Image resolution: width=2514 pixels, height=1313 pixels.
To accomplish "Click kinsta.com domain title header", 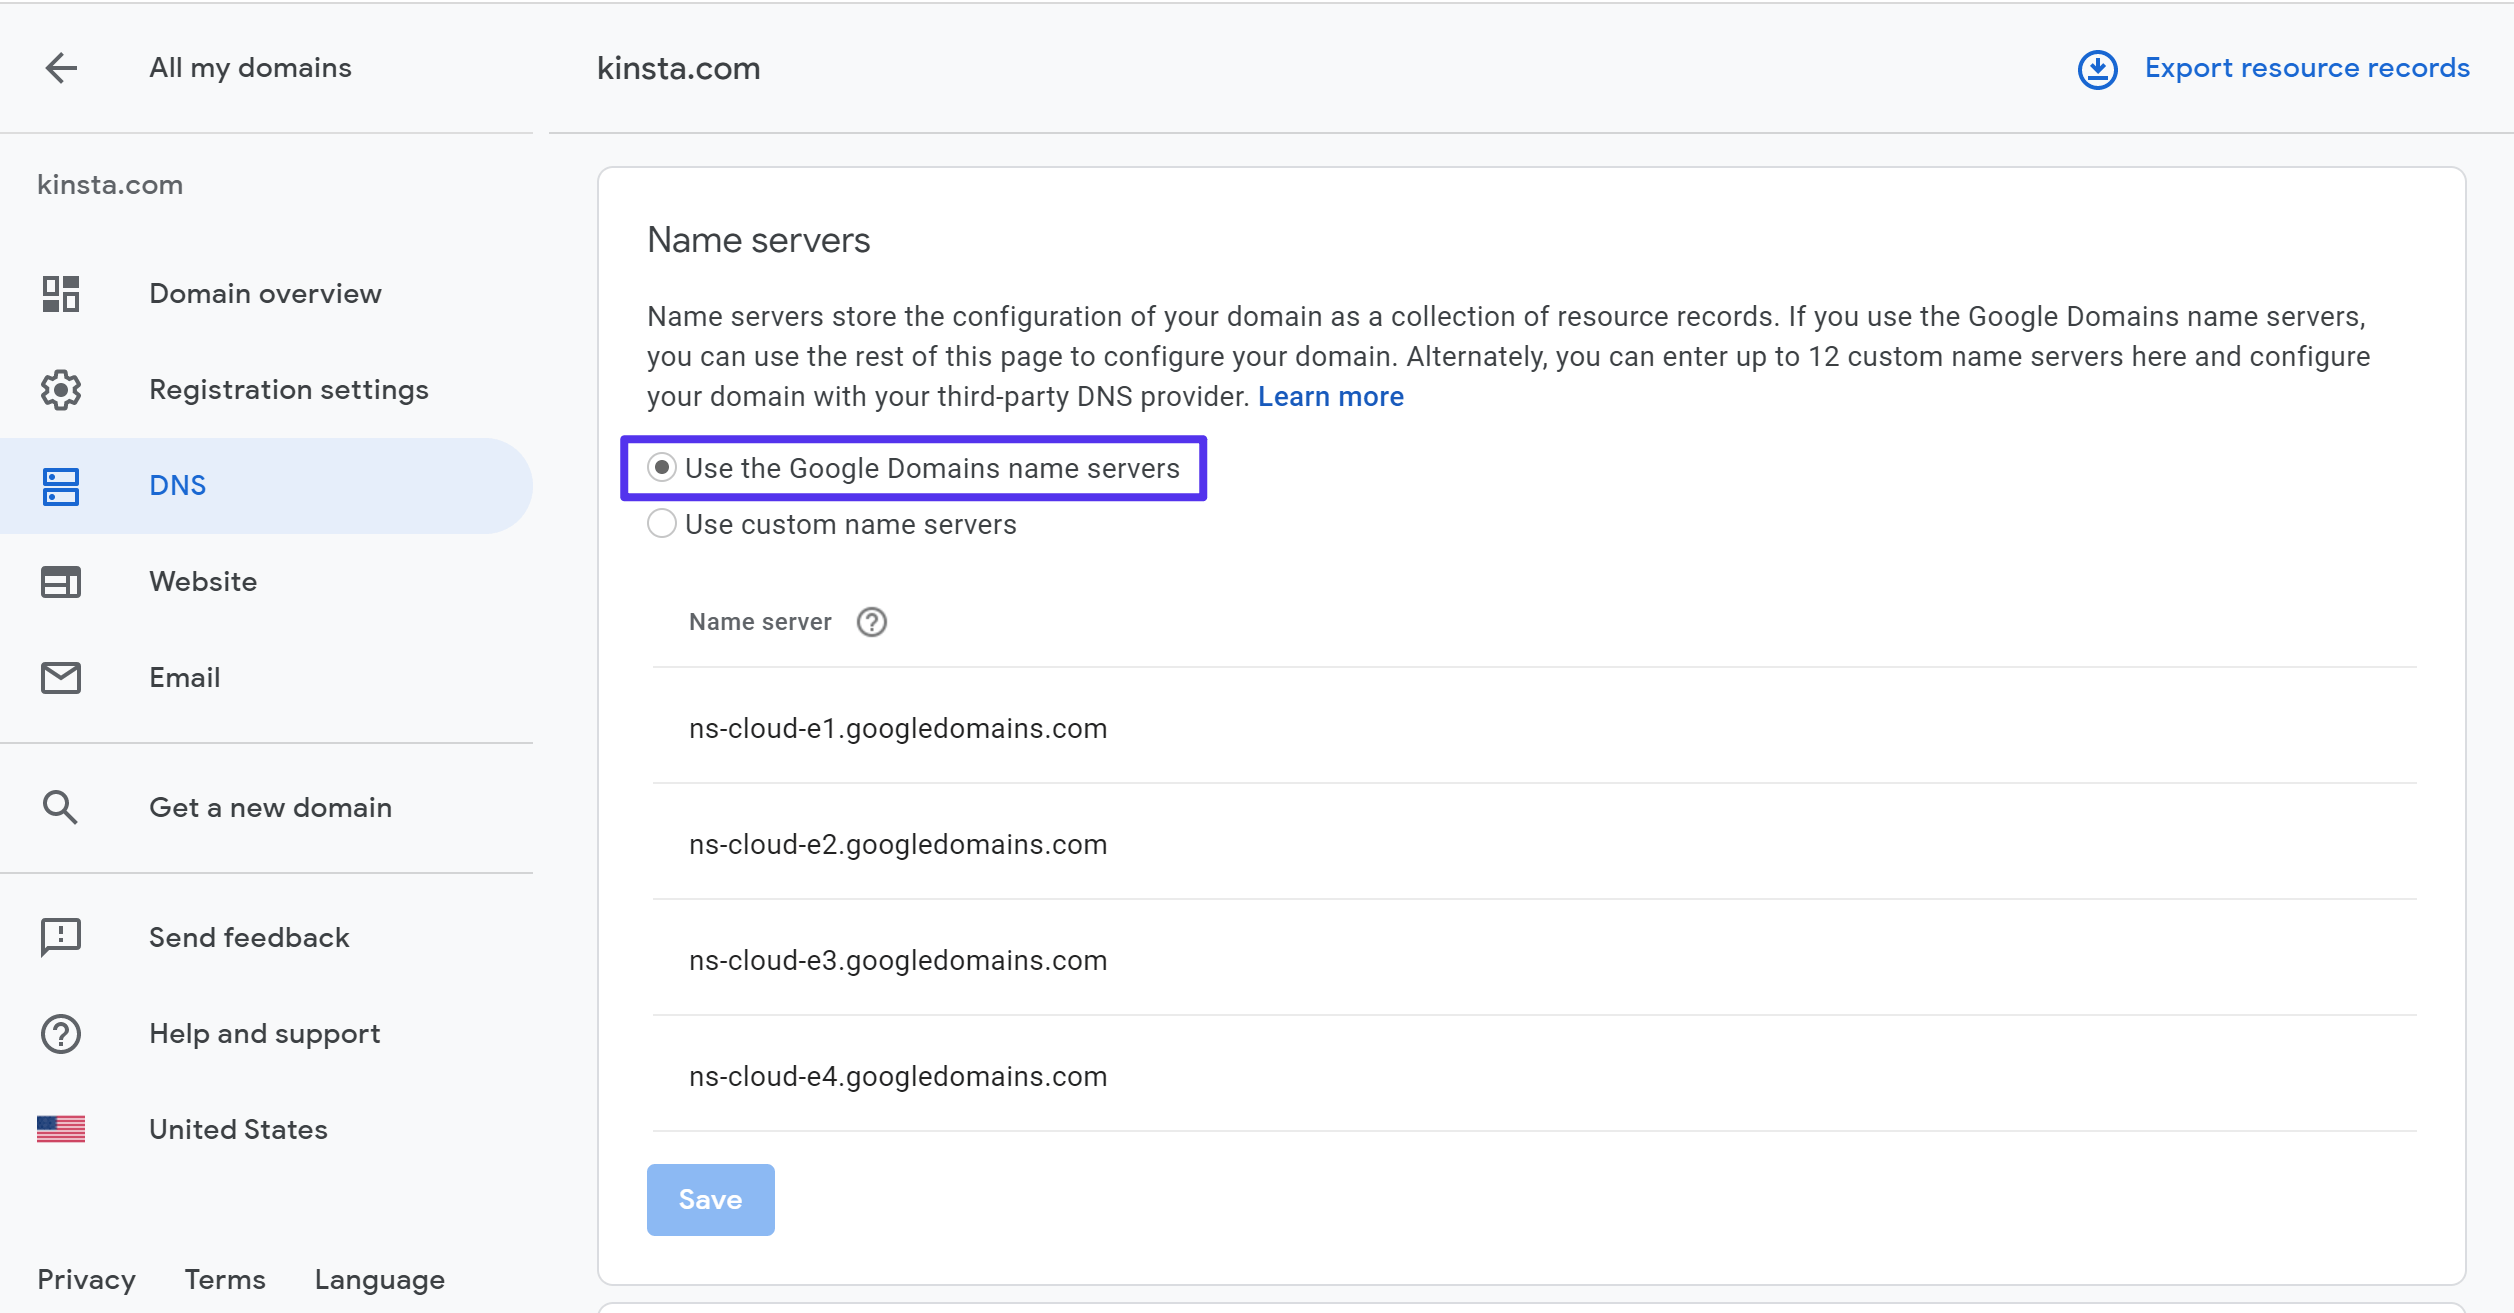I will pos(677,66).
